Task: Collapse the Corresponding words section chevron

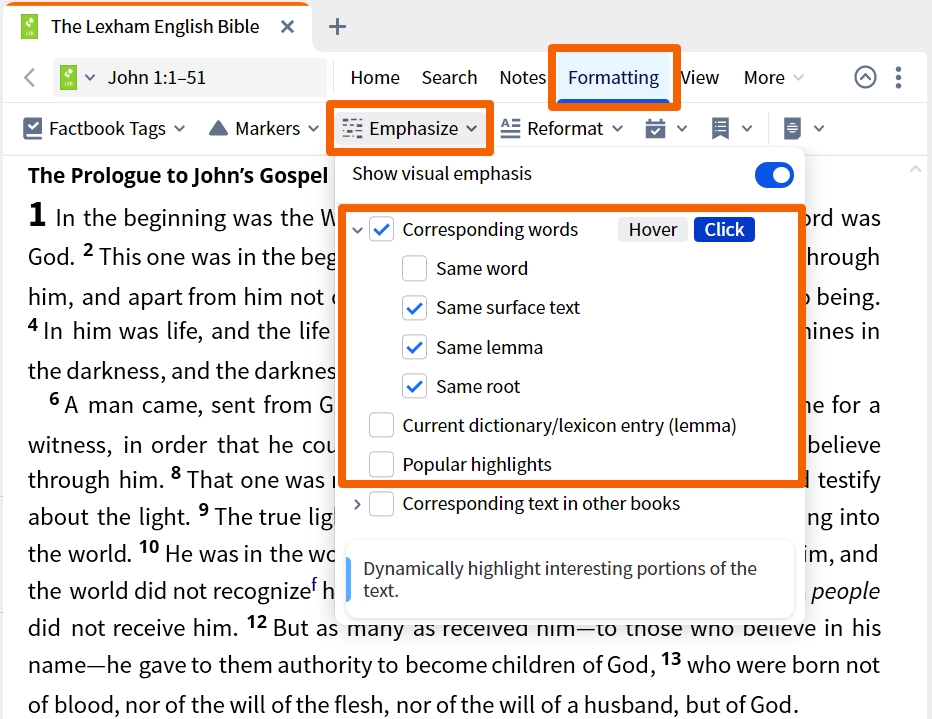Action: click(357, 230)
